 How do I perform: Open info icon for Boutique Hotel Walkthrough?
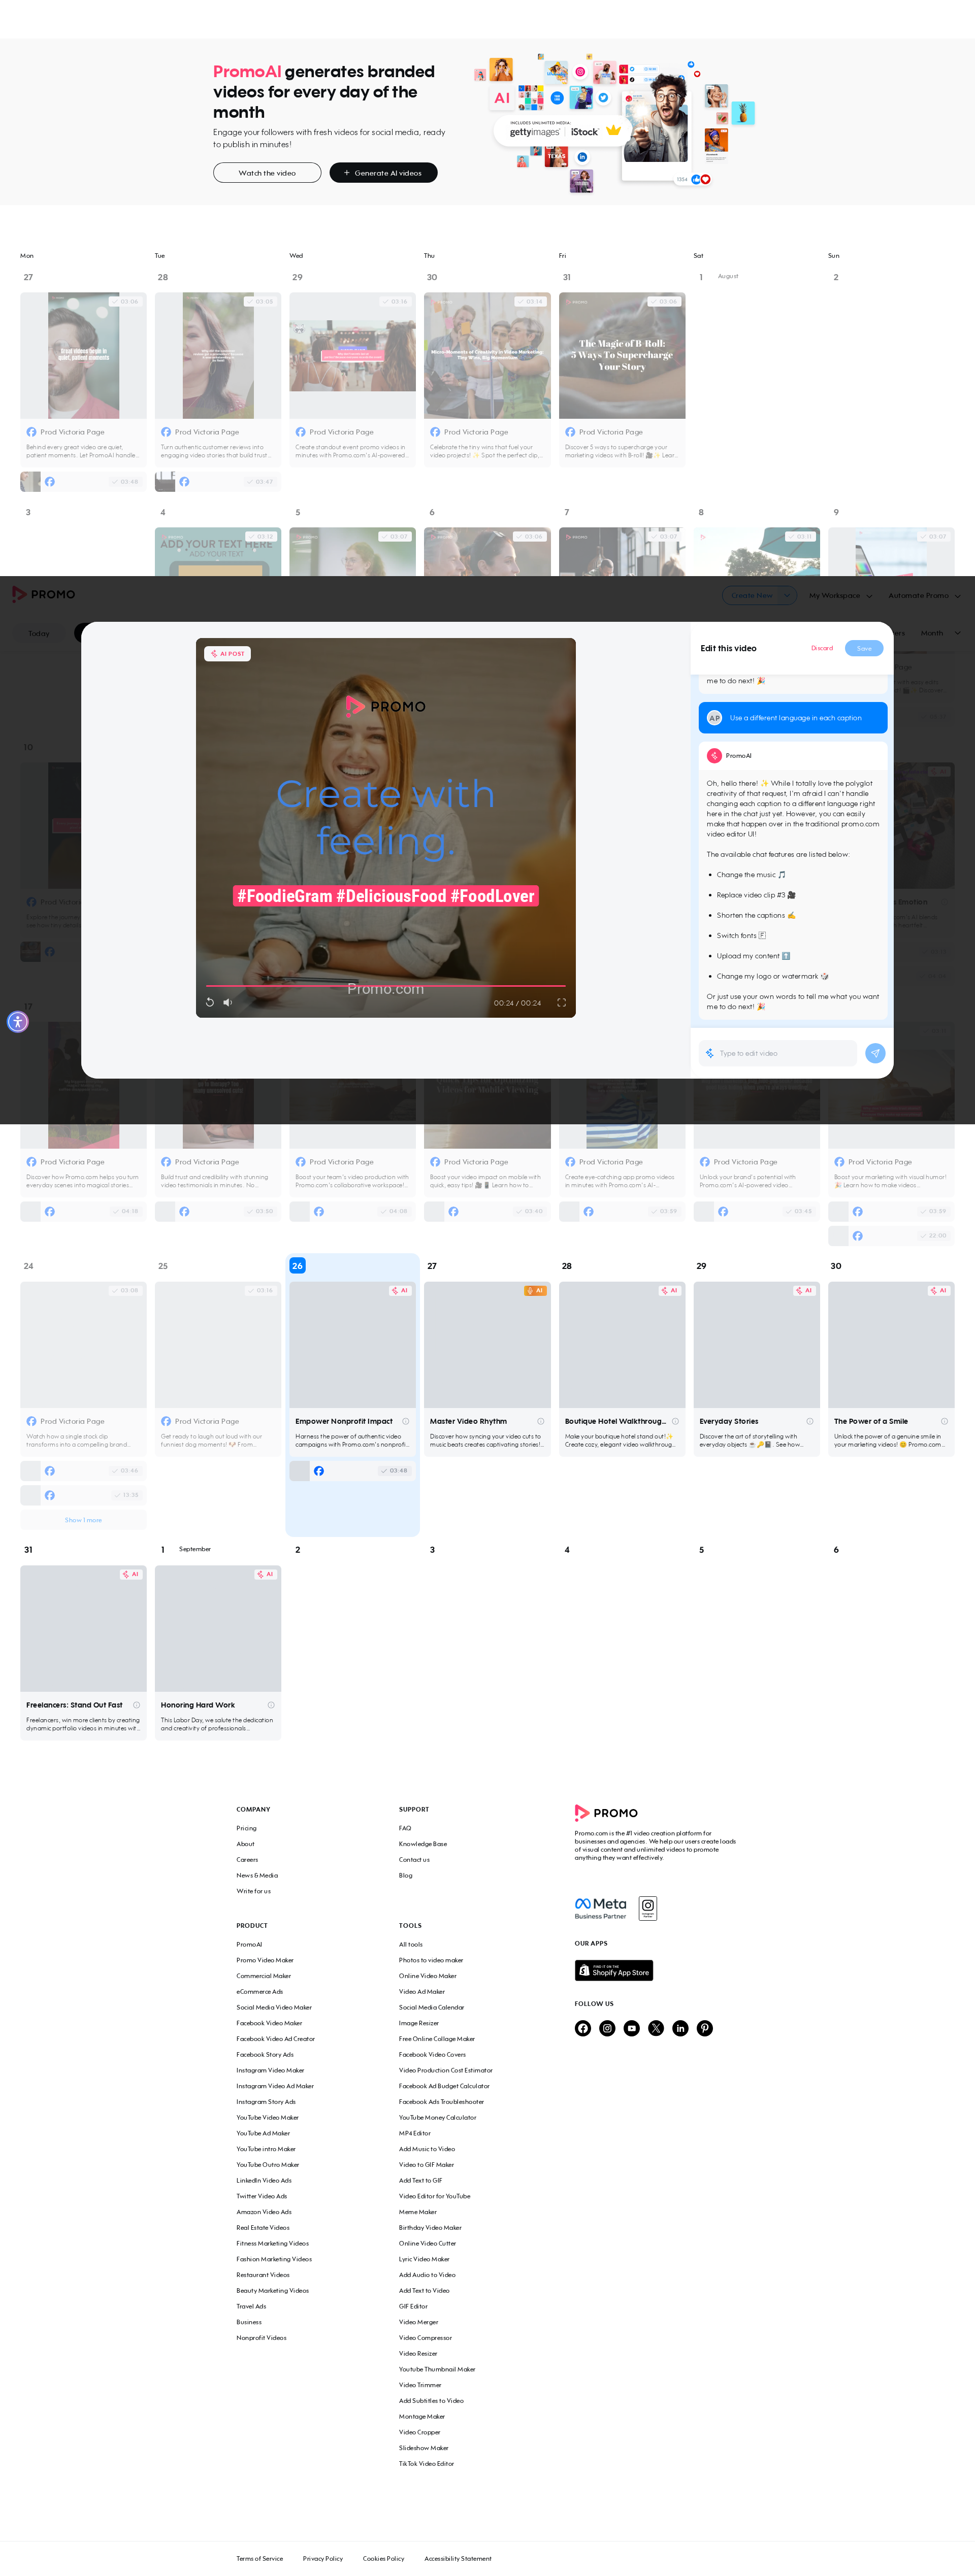click(675, 1421)
